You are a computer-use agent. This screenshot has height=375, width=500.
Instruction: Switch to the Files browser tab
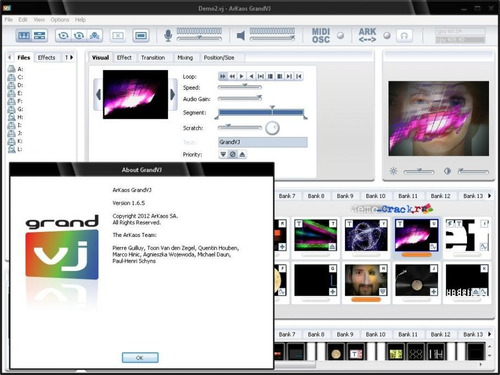[24, 58]
